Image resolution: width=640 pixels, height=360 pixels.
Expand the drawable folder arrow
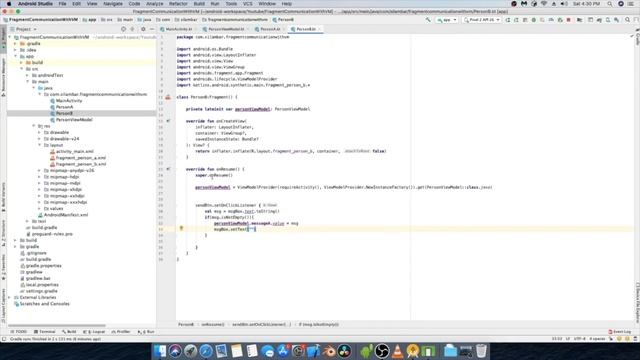click(40, 132)
